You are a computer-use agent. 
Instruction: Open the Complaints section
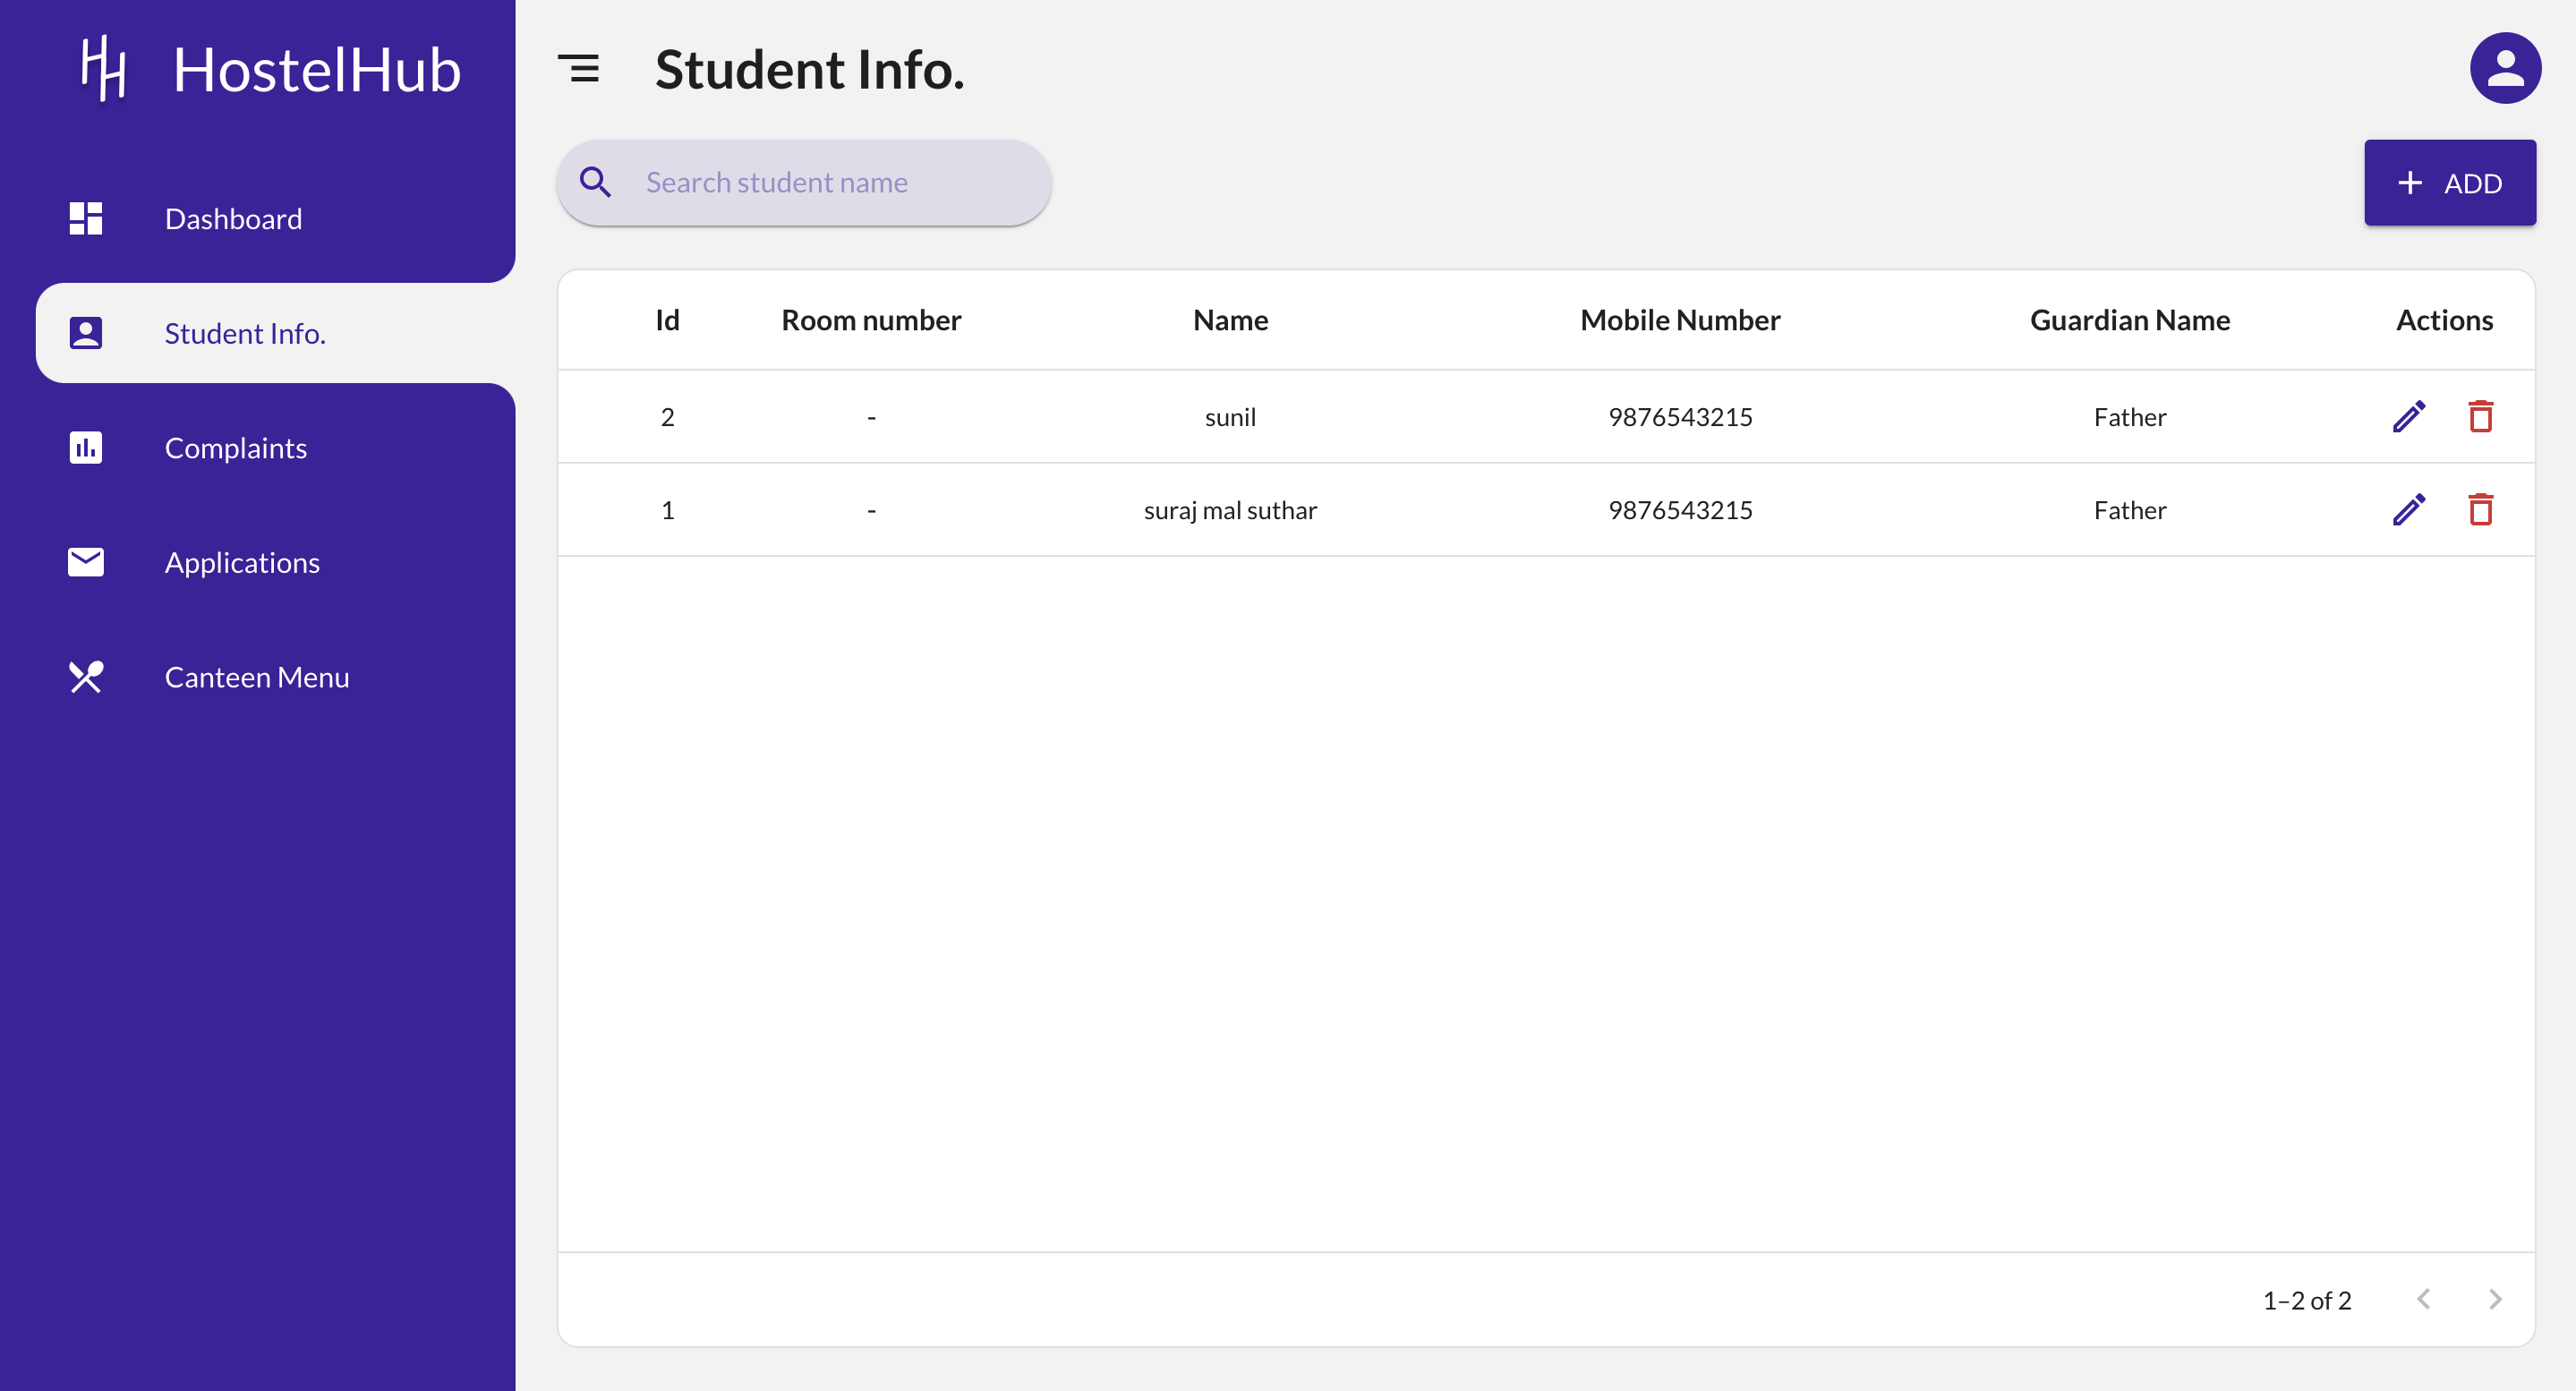[x=235, y=447]
